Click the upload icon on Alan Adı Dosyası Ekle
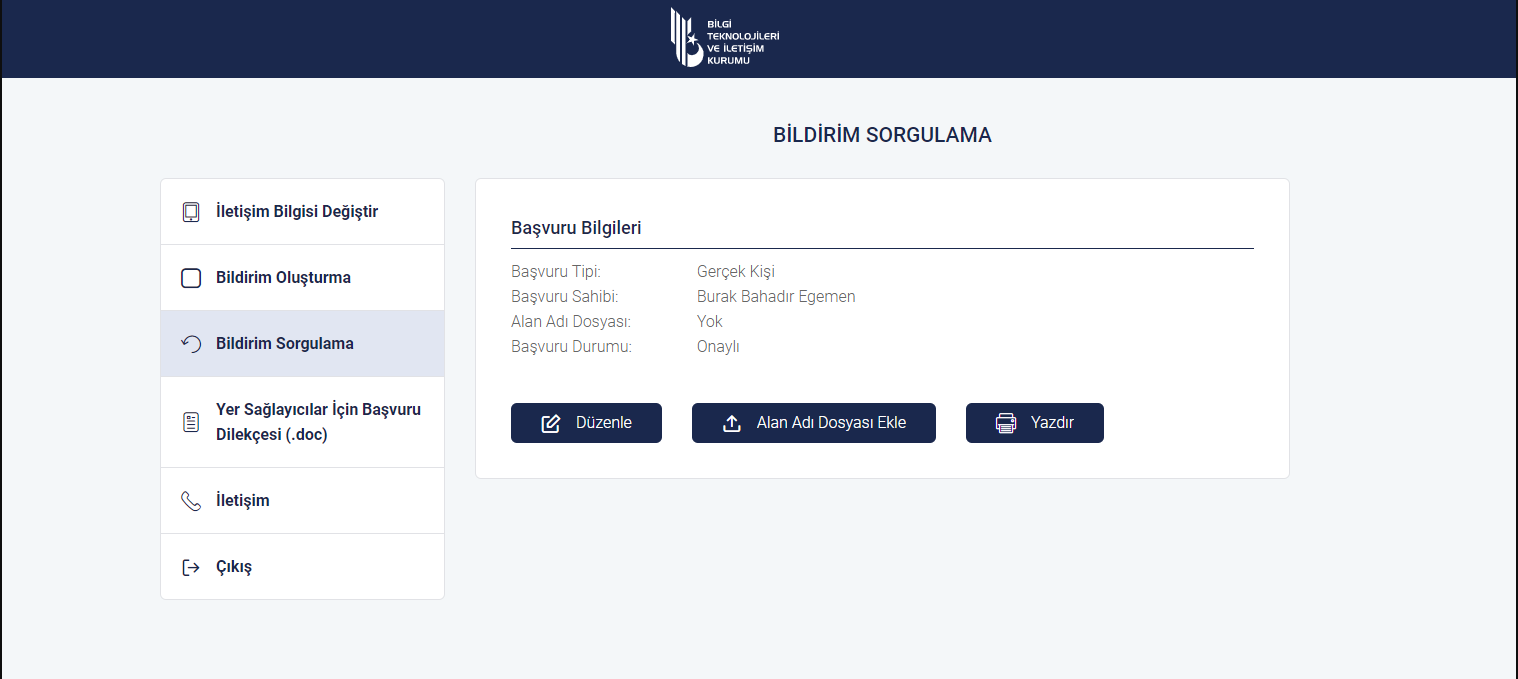The width and height of the screenshot is (1518, 679). click(732, 423)
